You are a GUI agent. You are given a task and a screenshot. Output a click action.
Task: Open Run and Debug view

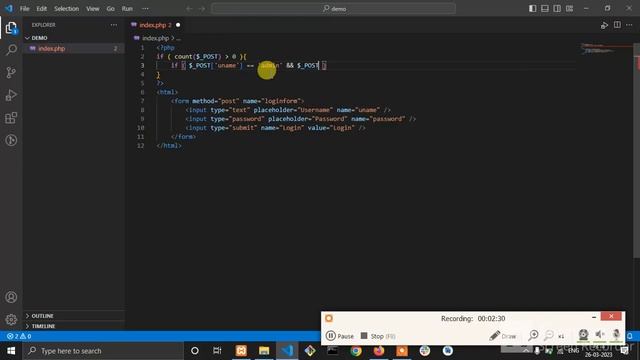11,95
